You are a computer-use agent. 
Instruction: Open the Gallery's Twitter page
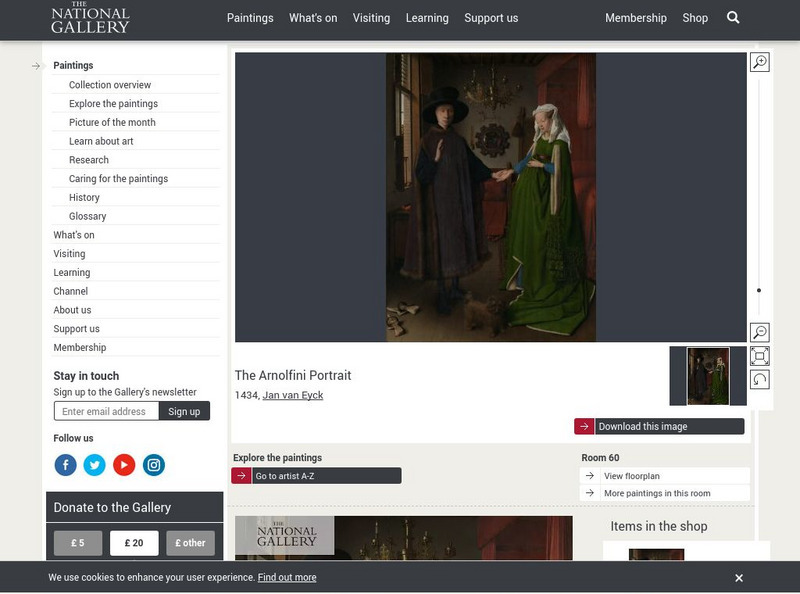tap(94, 465)
